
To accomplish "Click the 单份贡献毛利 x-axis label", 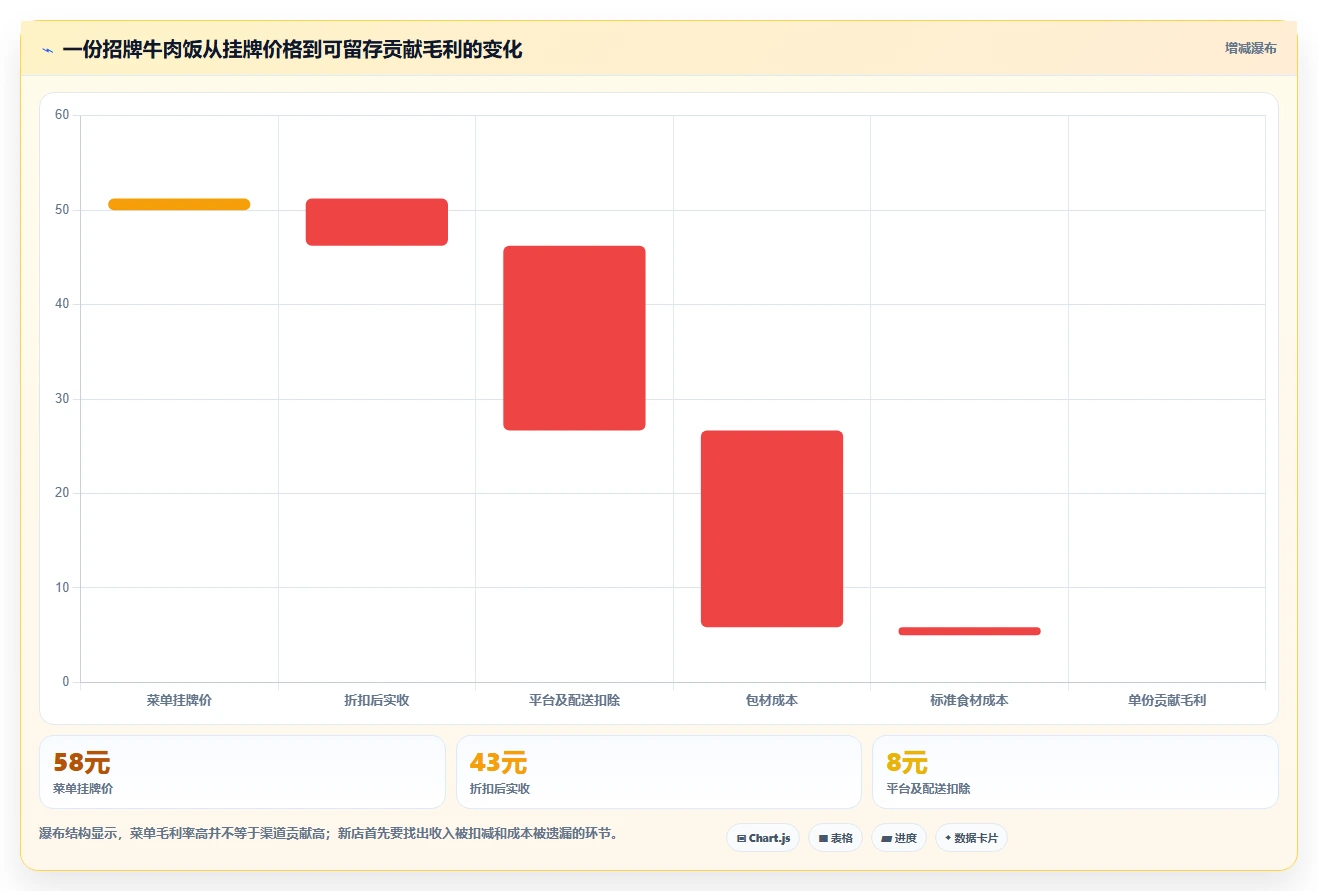I will 1167,700.
